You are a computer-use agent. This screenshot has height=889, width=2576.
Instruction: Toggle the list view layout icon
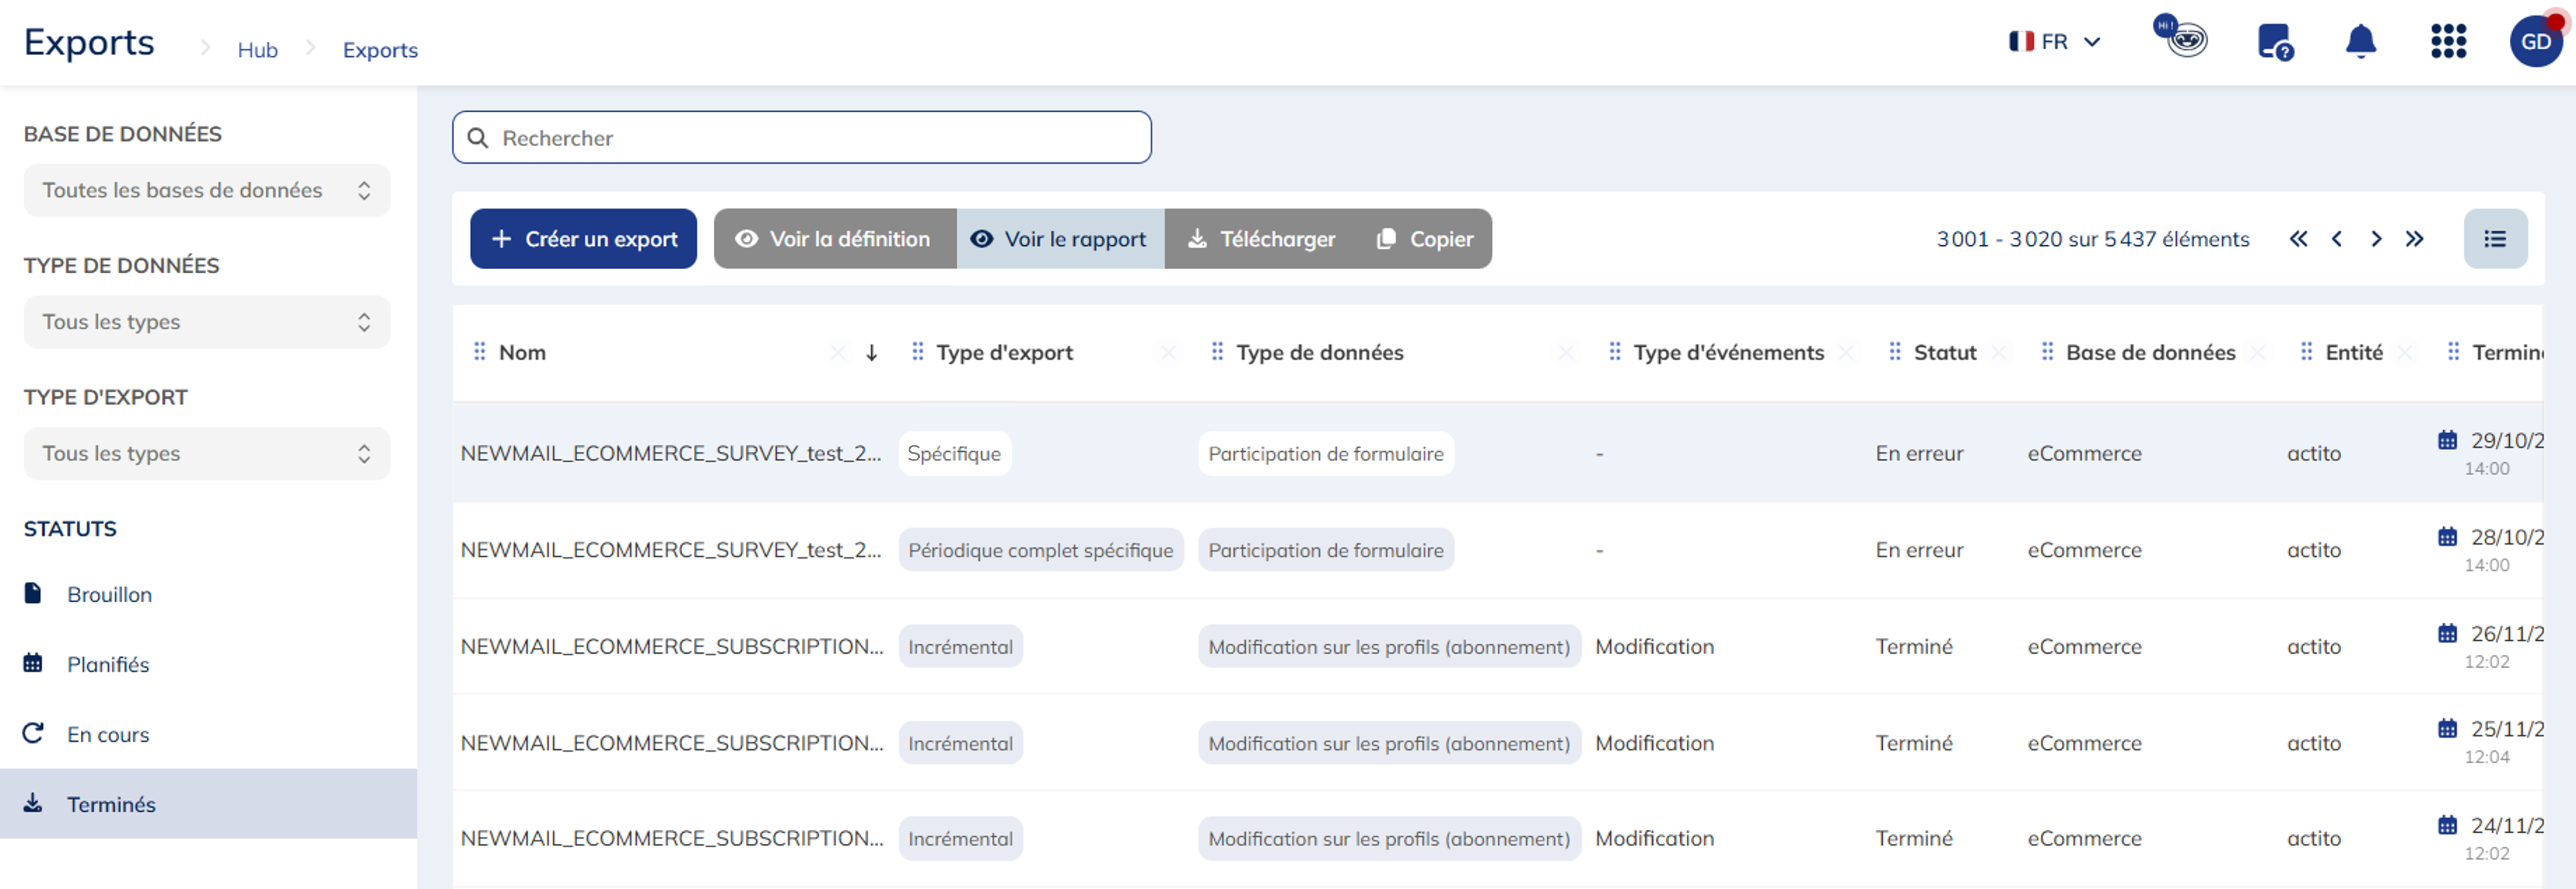2495,239
